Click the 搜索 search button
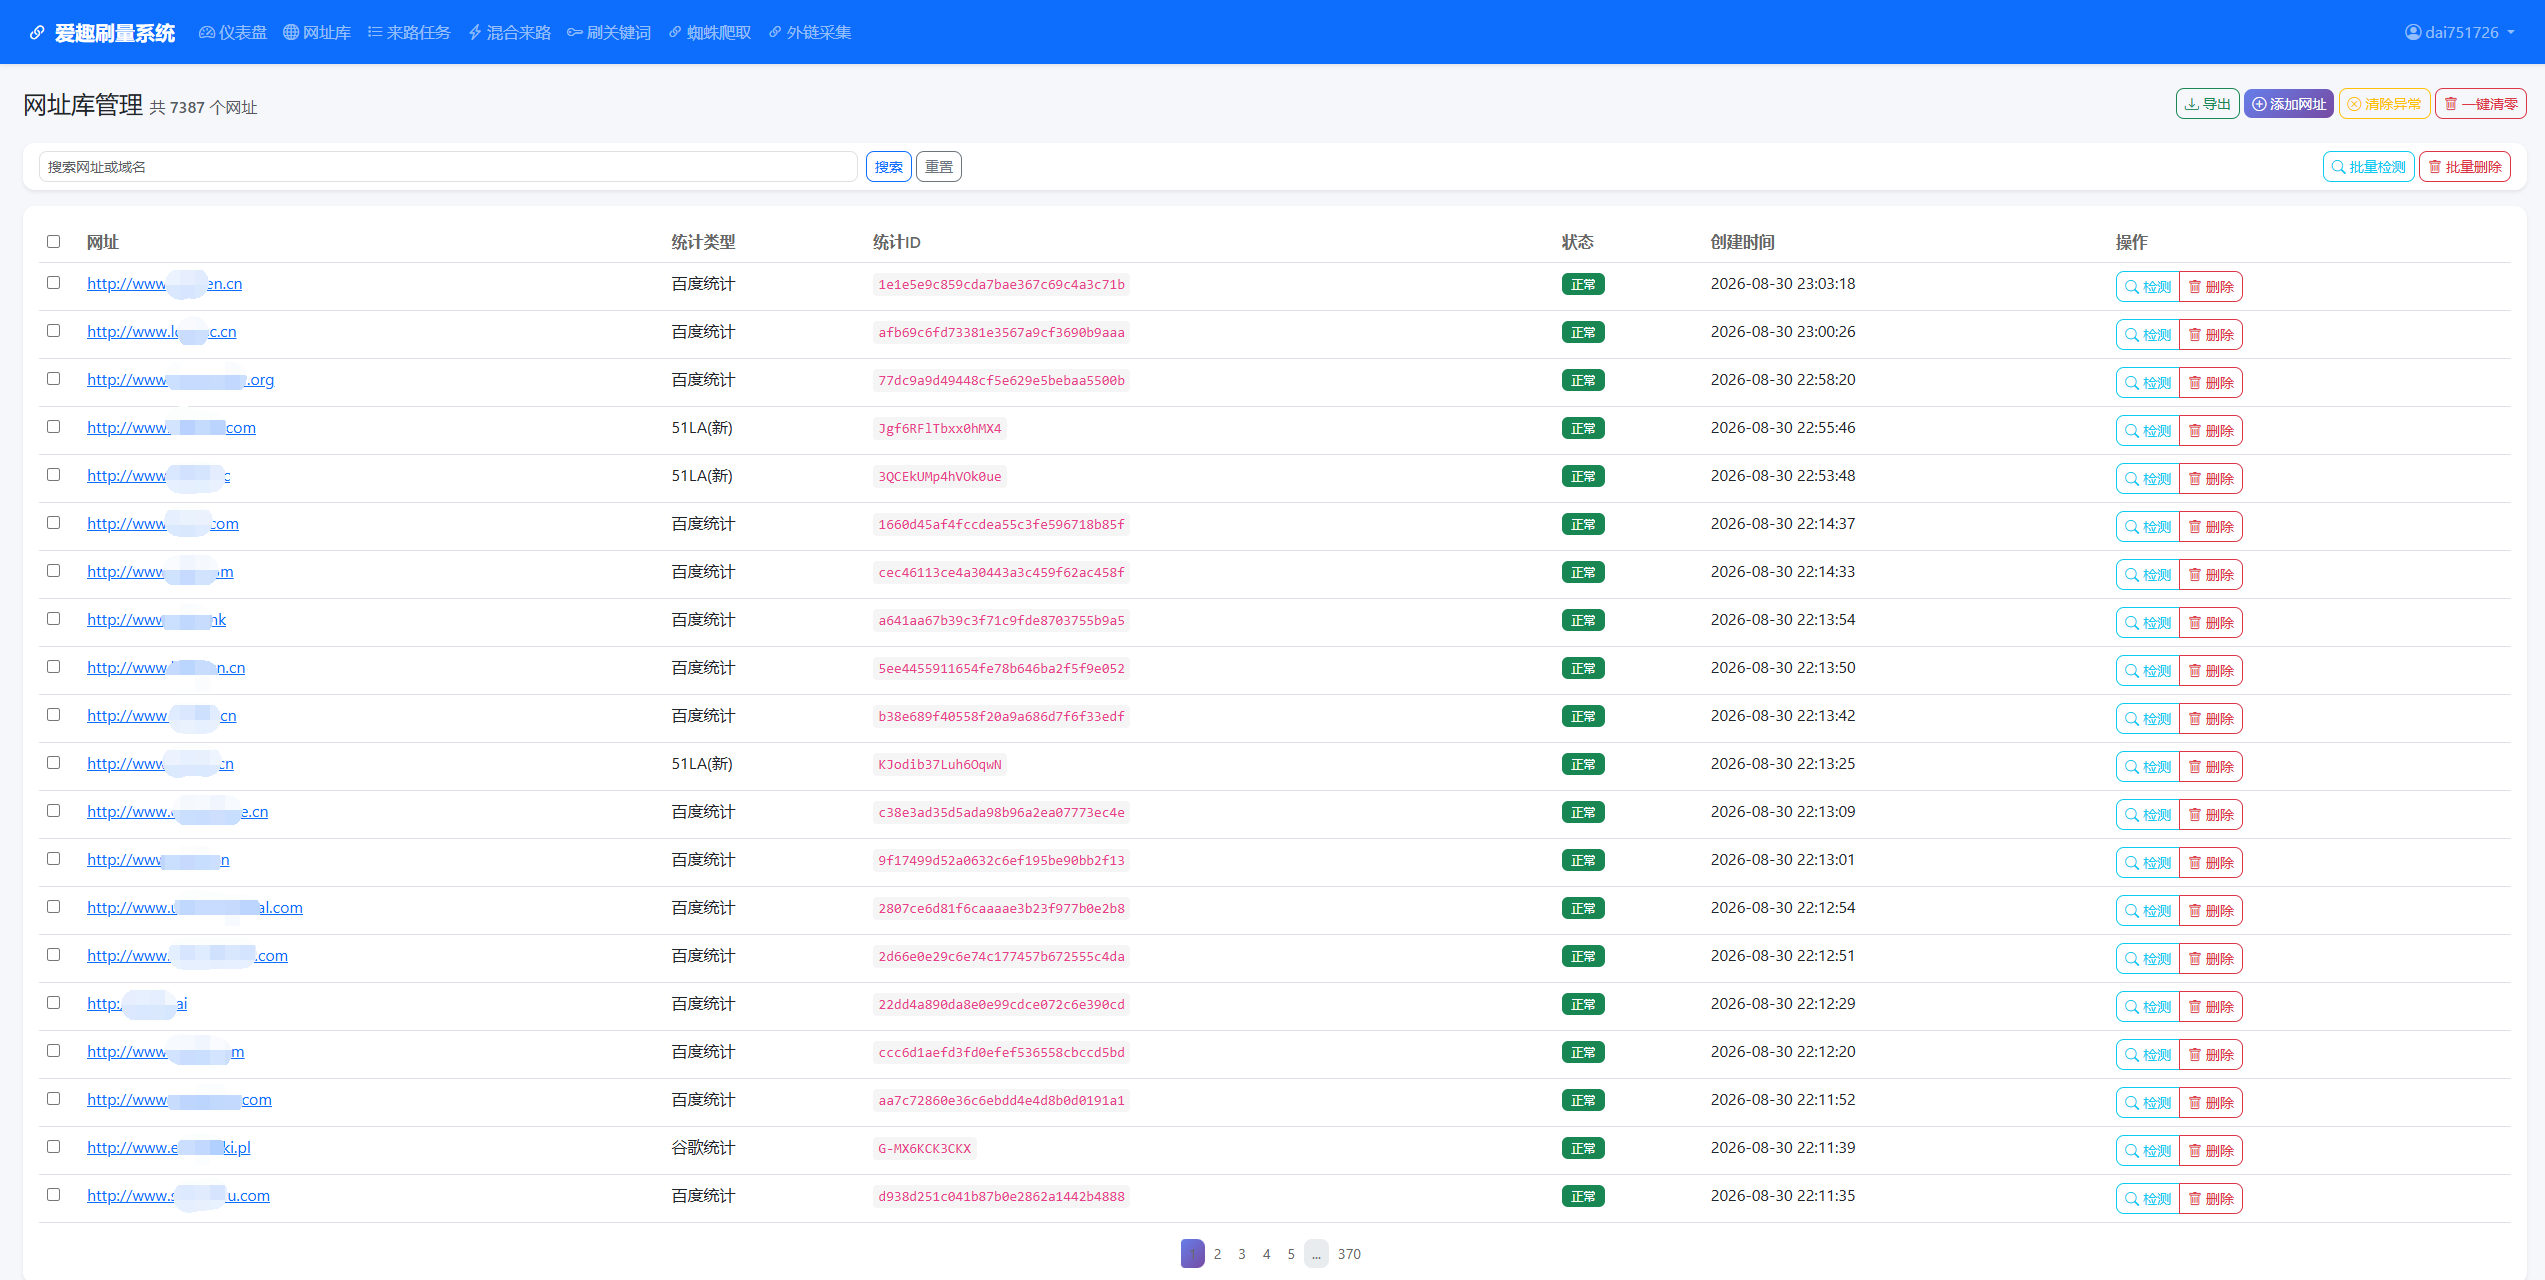Viewport: 2545px width, 1280px height. 888,167
